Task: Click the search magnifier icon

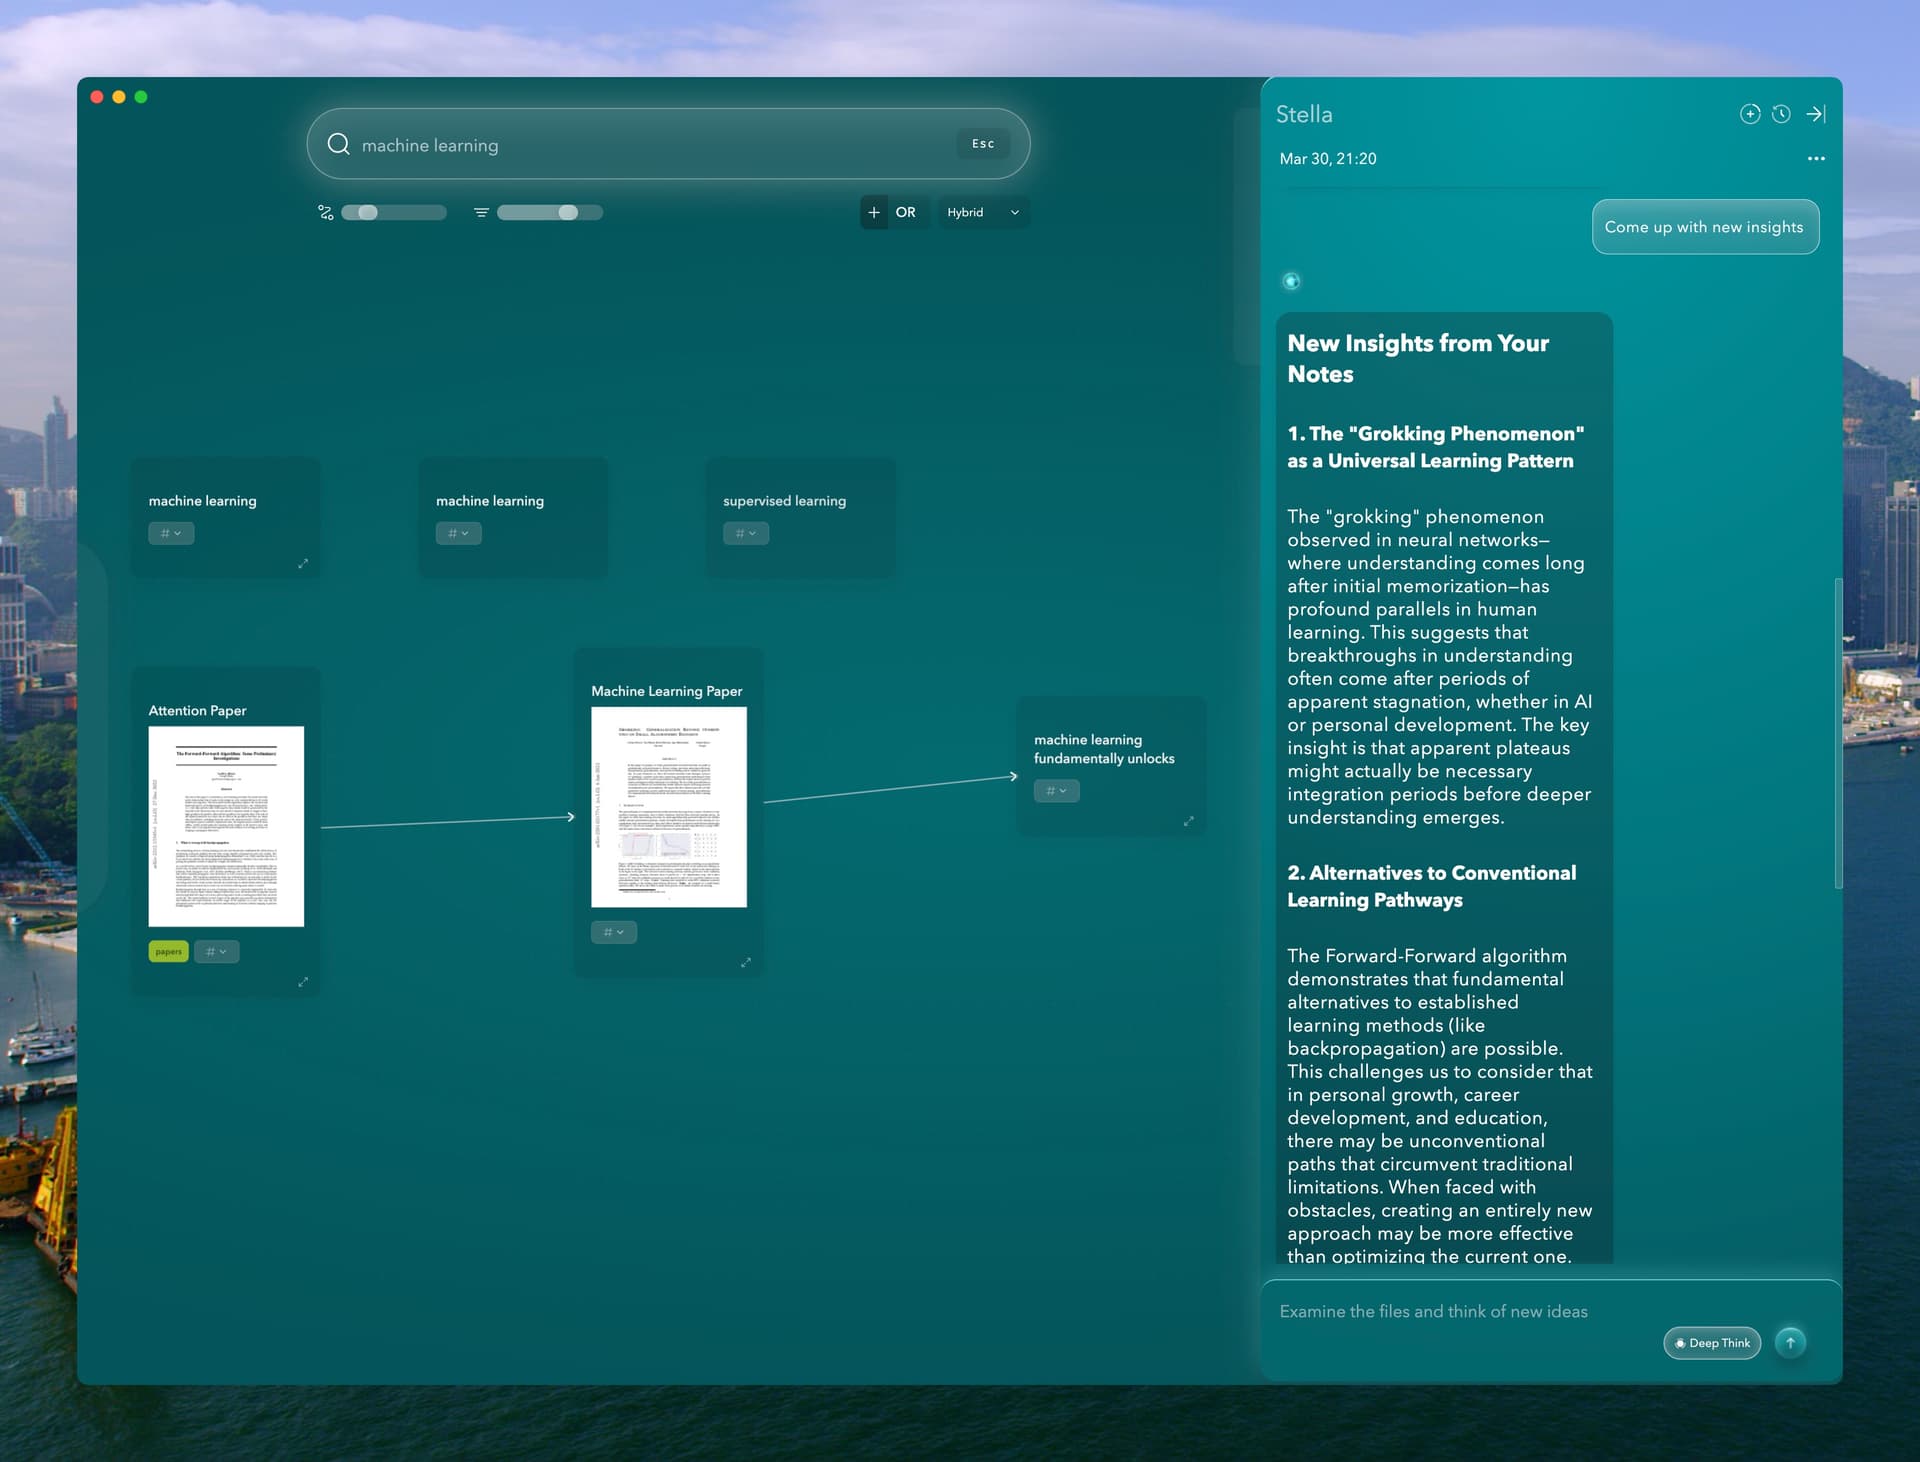Action: point(340,144)
